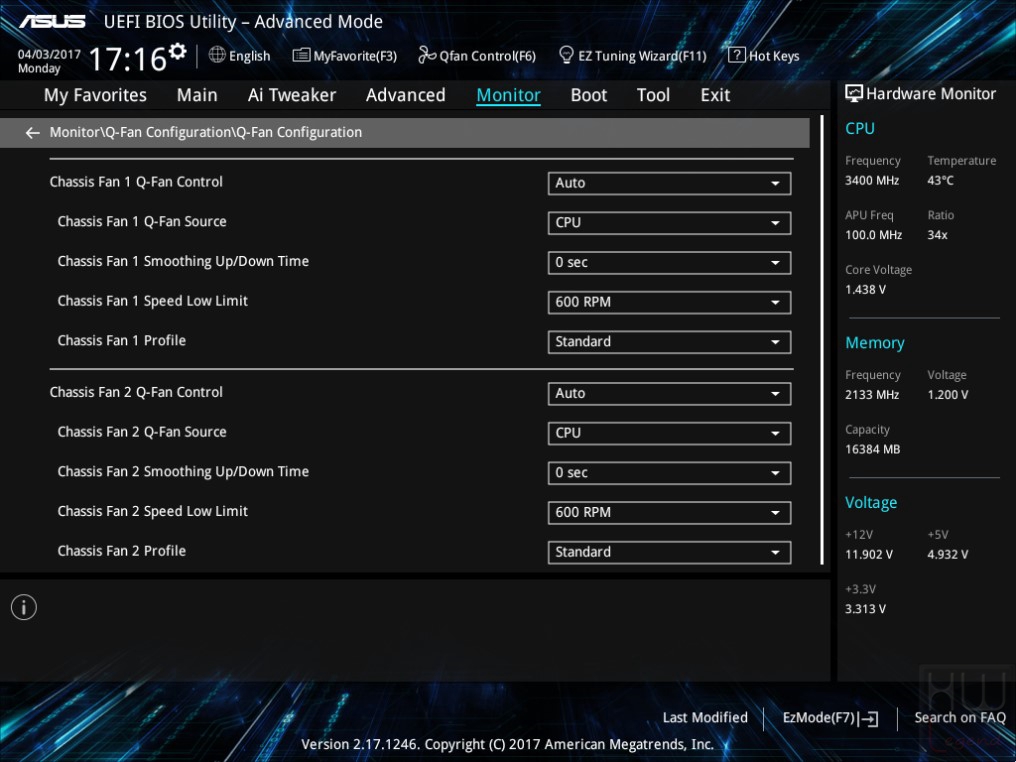Click the Chassis Fan 2 Q-Fan Control label
Image resolution: width=1016 pixels, height=762 pixels.
tap(136, 393)
